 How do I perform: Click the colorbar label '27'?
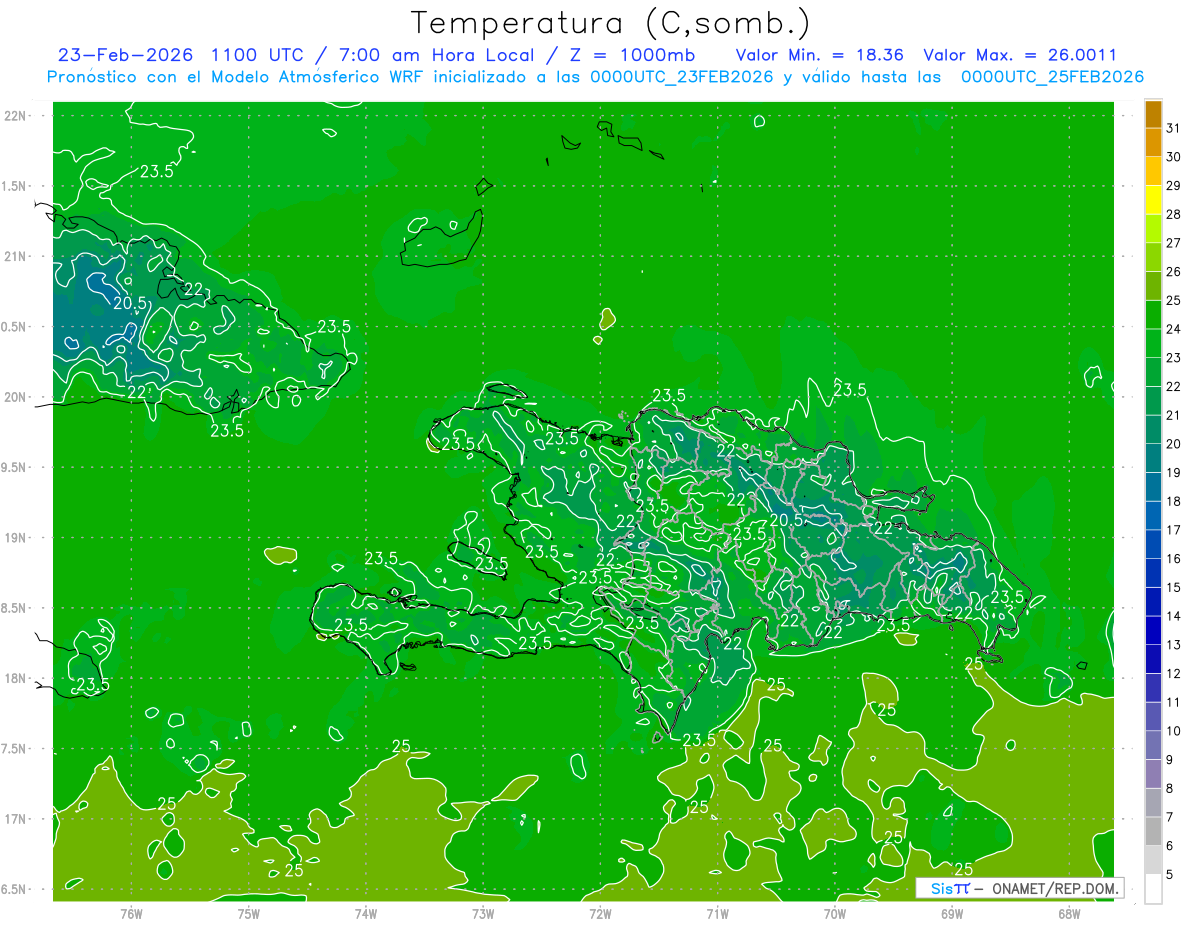(x=1174, y=243)
